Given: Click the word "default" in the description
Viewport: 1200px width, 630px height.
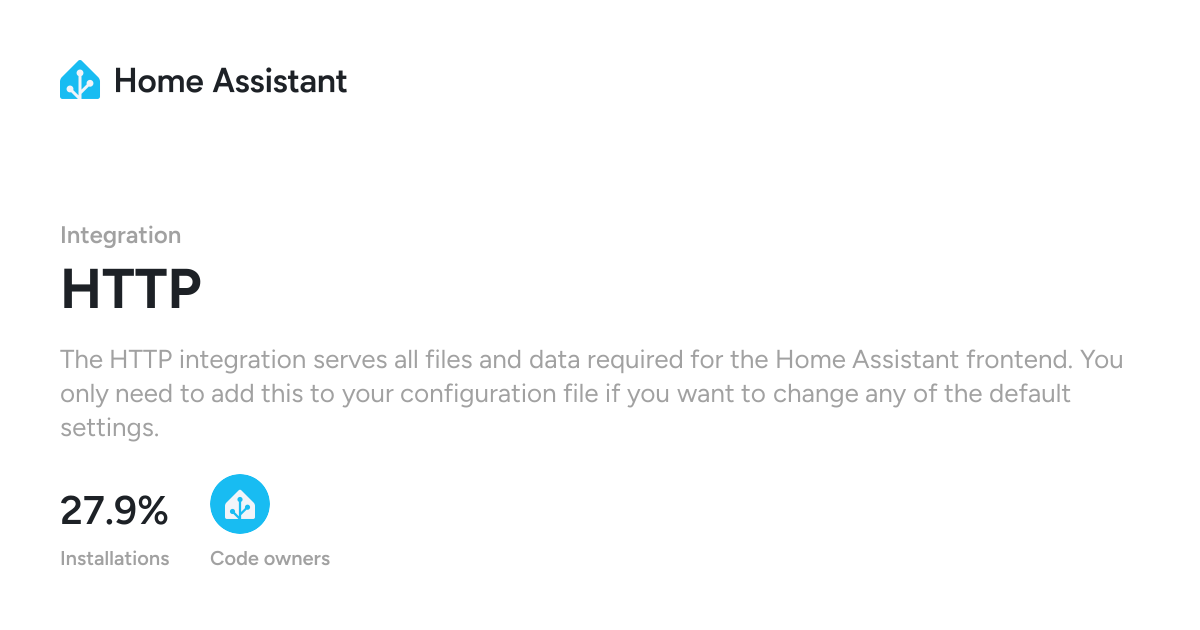Looking at the screenshot, I should [1031, 393].
